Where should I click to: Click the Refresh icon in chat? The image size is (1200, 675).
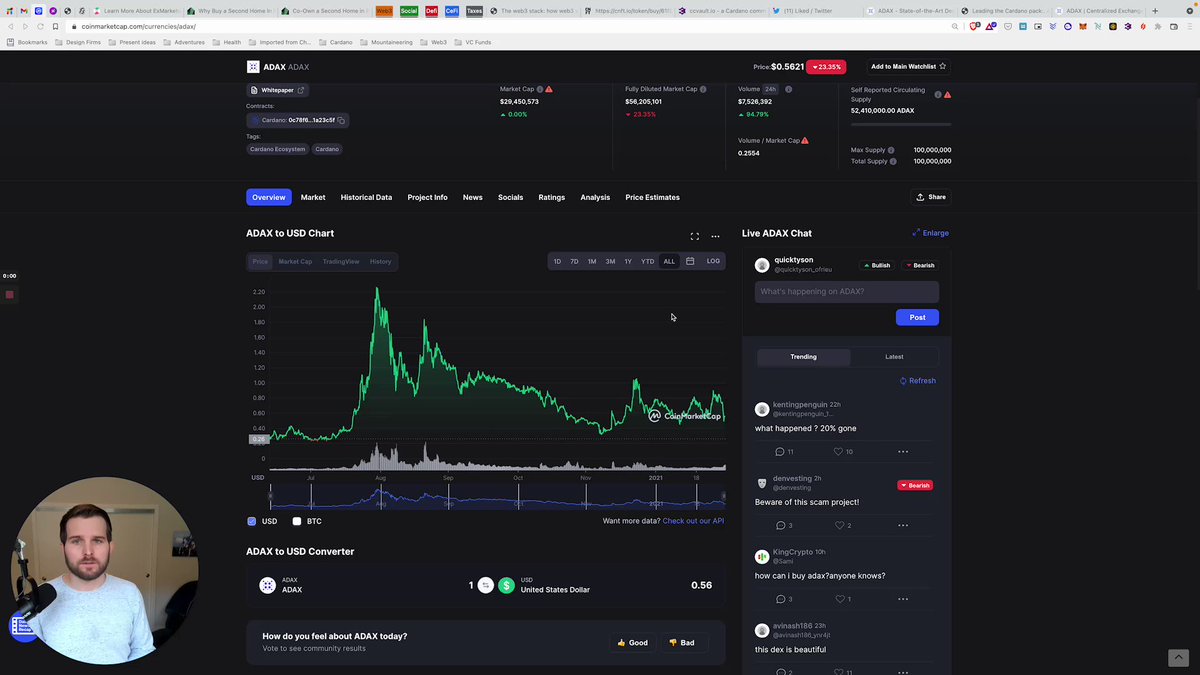(x=903, y=381)
